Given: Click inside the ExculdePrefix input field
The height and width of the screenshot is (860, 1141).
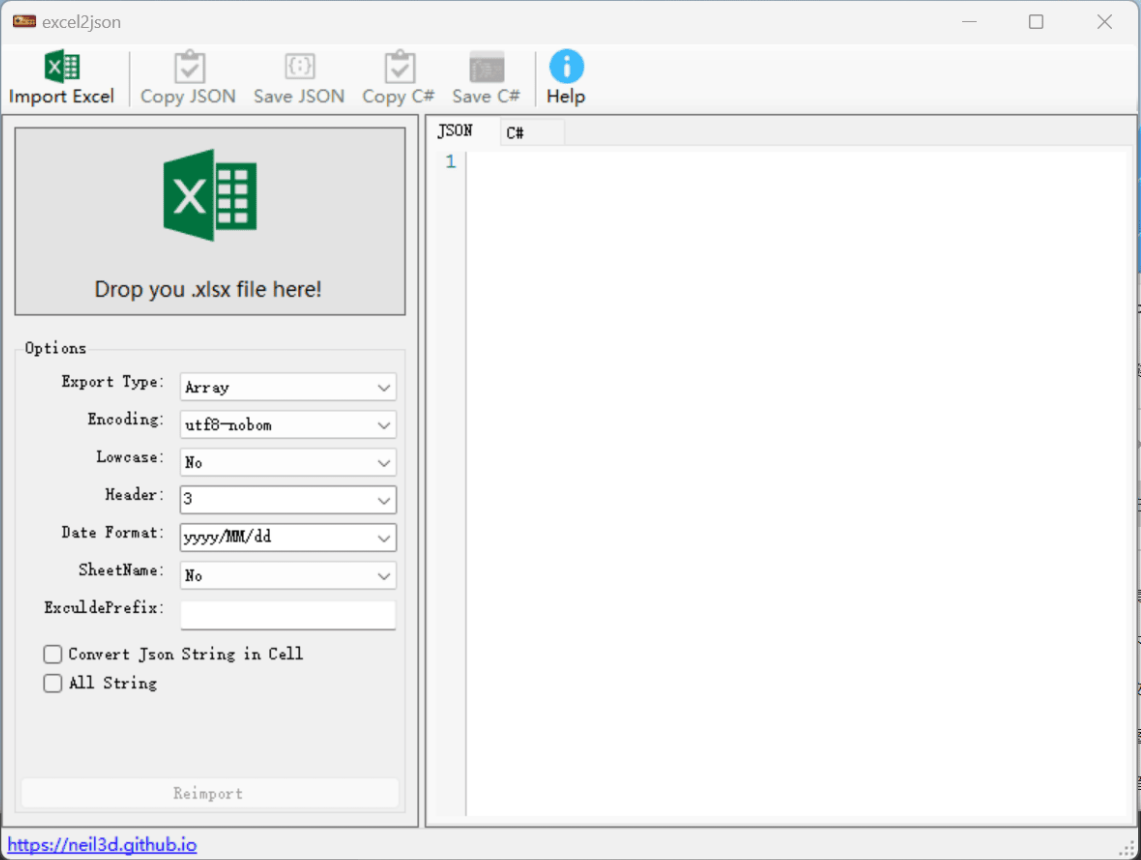Looking at the screenshot, I should (x=287, y=614).
